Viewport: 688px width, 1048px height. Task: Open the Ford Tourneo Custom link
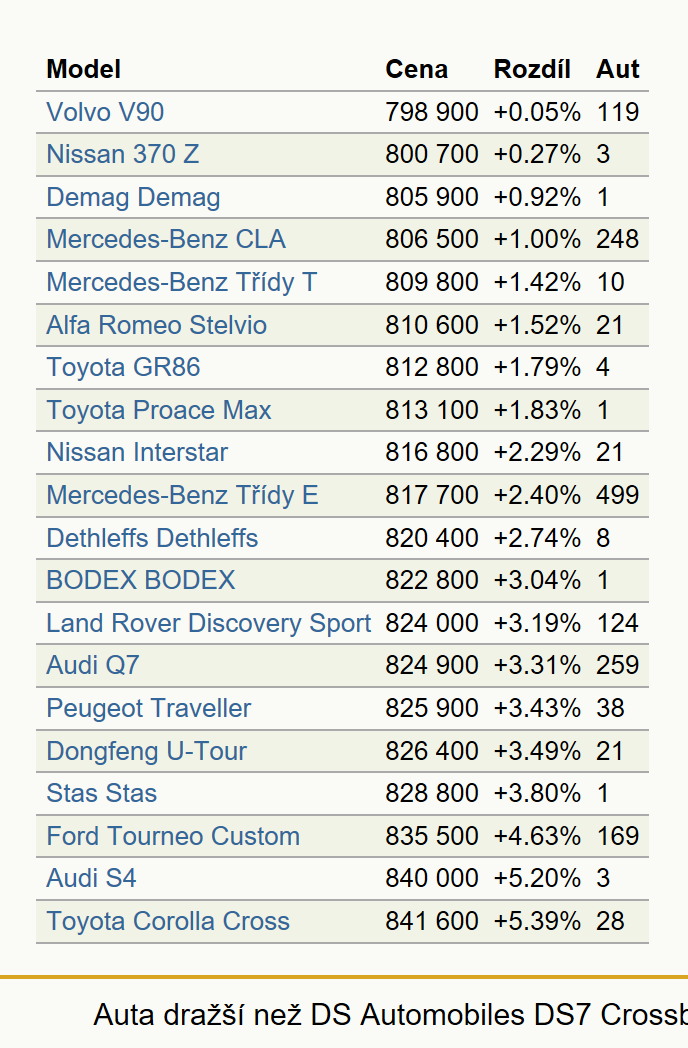click(173, 836)
